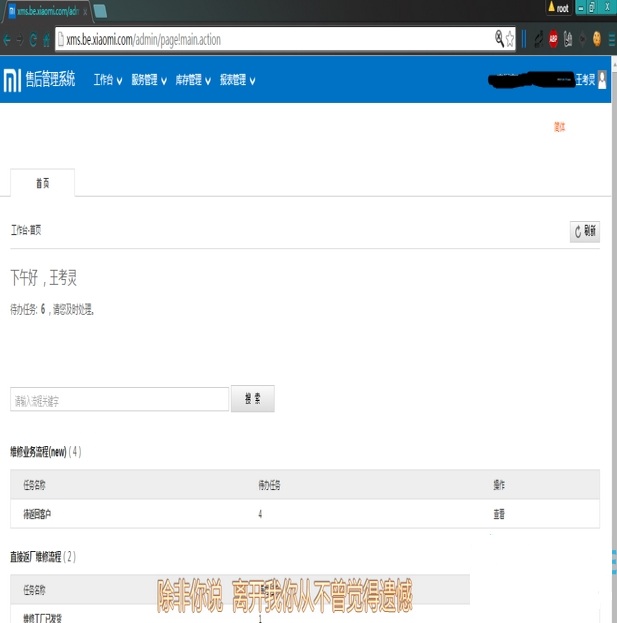The height and width of the screenshot is (623, 617).
Task: Click the Xiaomi MI logo
Action: (12, 80)
